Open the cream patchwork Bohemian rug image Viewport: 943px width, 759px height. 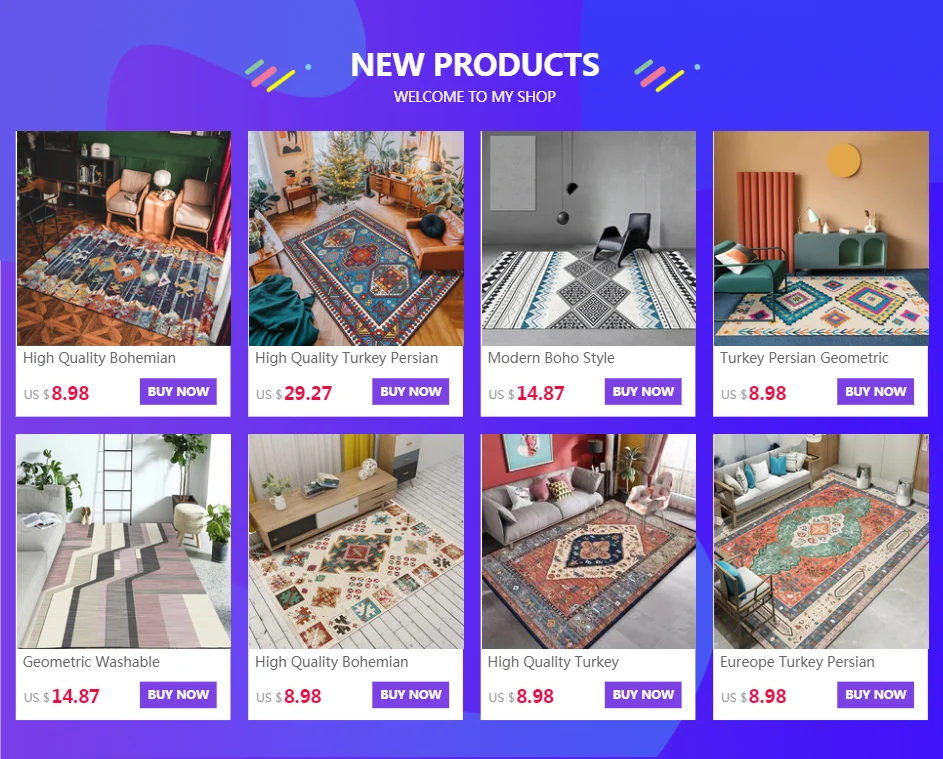pyautogui.click(x=356, y=541)
